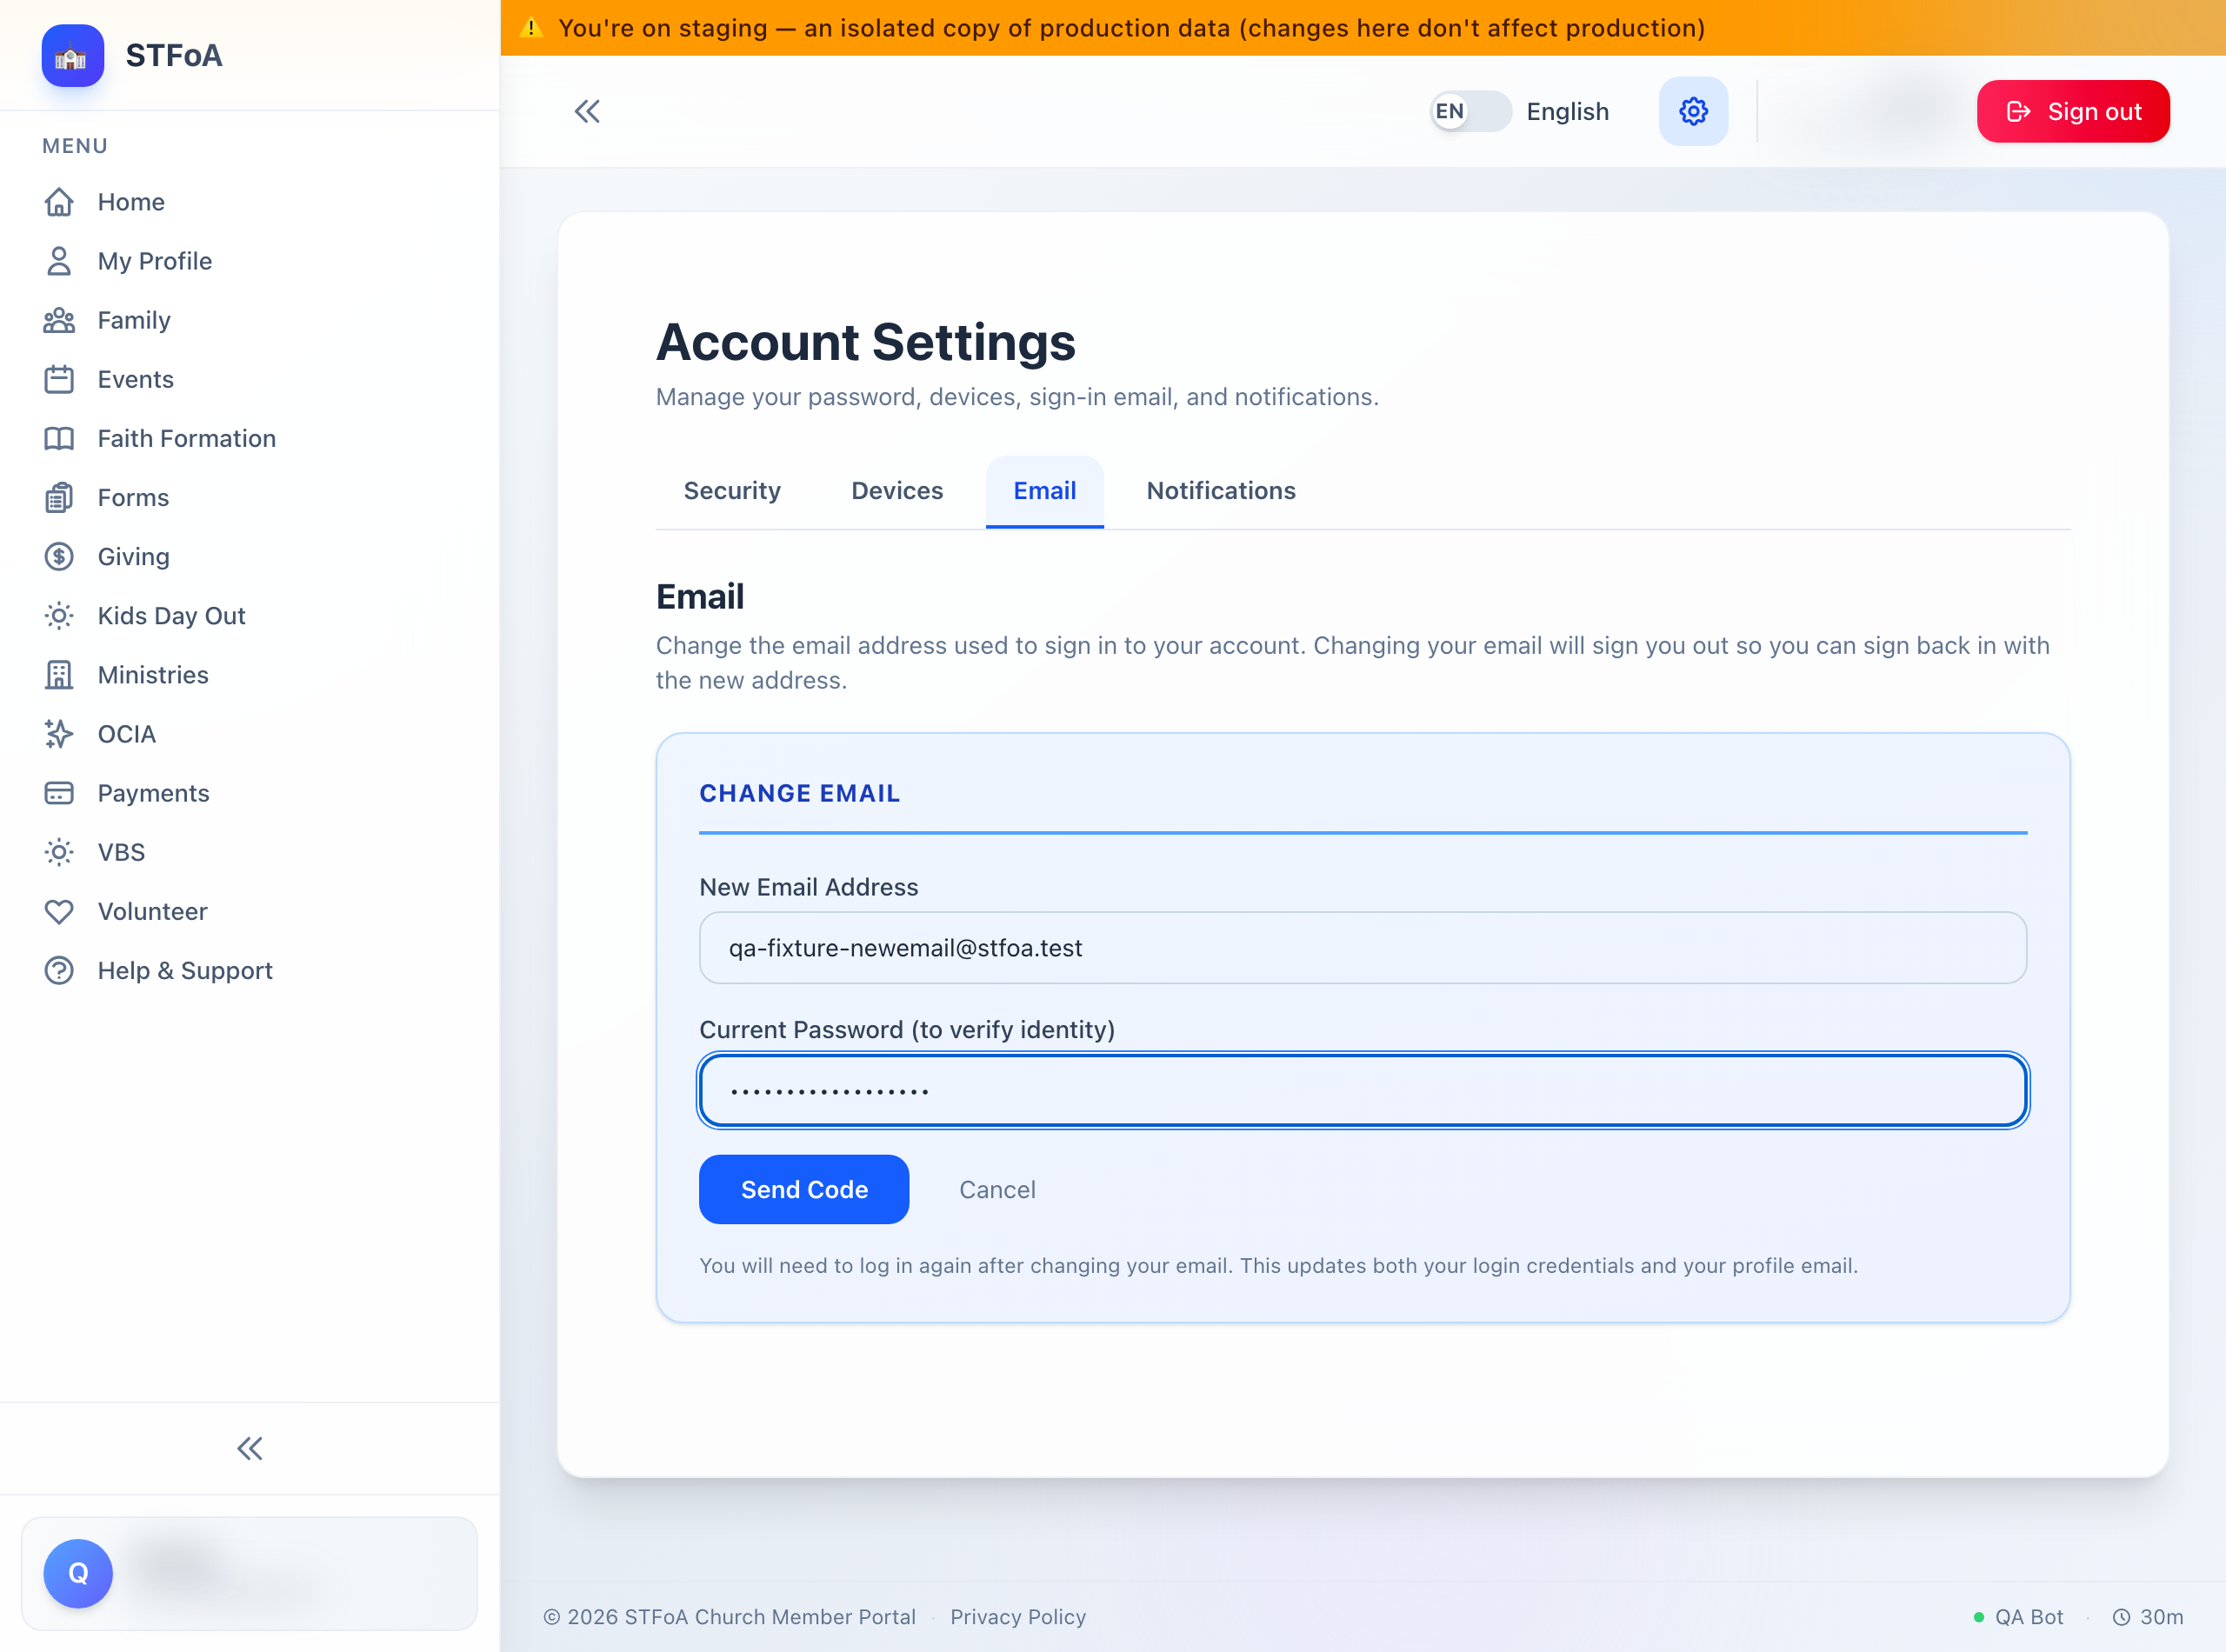Switch to the Devices tab
This screenshot has width=2226, height=1652.
tap(897, 491)
